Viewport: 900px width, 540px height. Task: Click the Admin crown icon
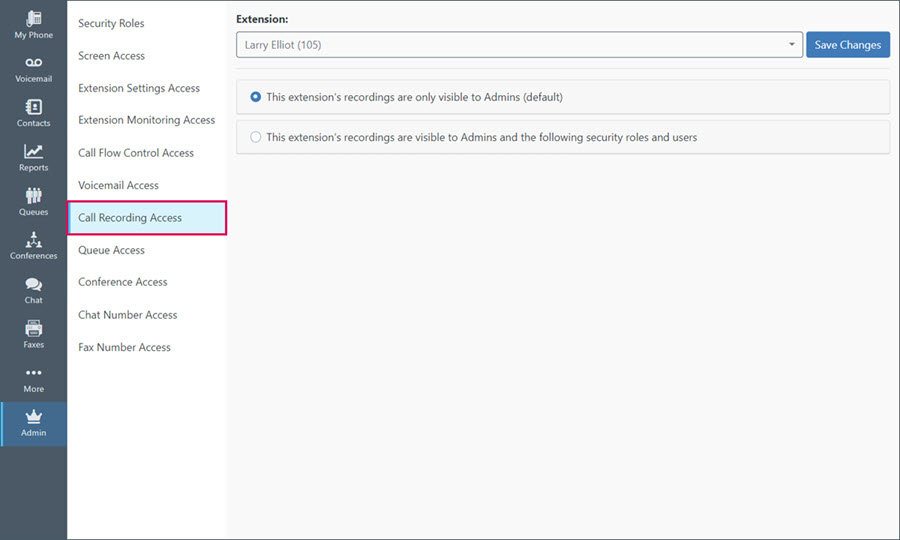coord(33,417)
